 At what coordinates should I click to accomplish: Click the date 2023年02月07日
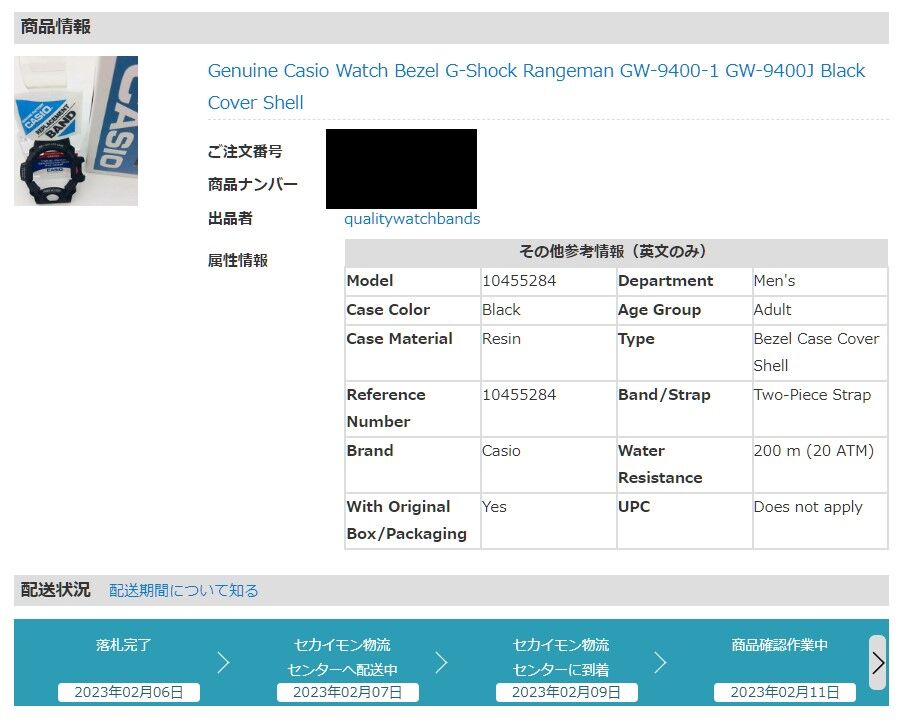pyautogui.click(x=347, y=692)
